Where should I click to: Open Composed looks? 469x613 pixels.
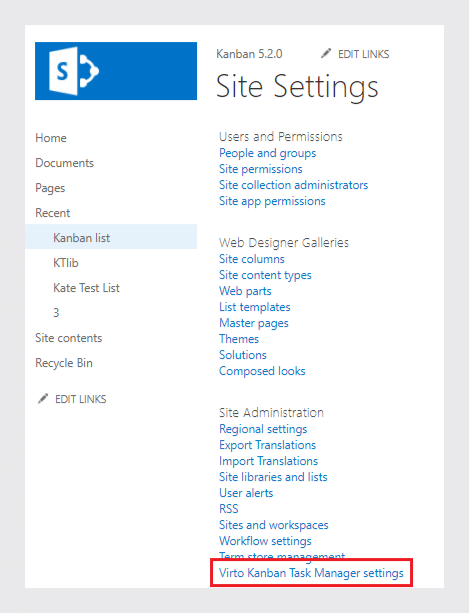point(262,371)
